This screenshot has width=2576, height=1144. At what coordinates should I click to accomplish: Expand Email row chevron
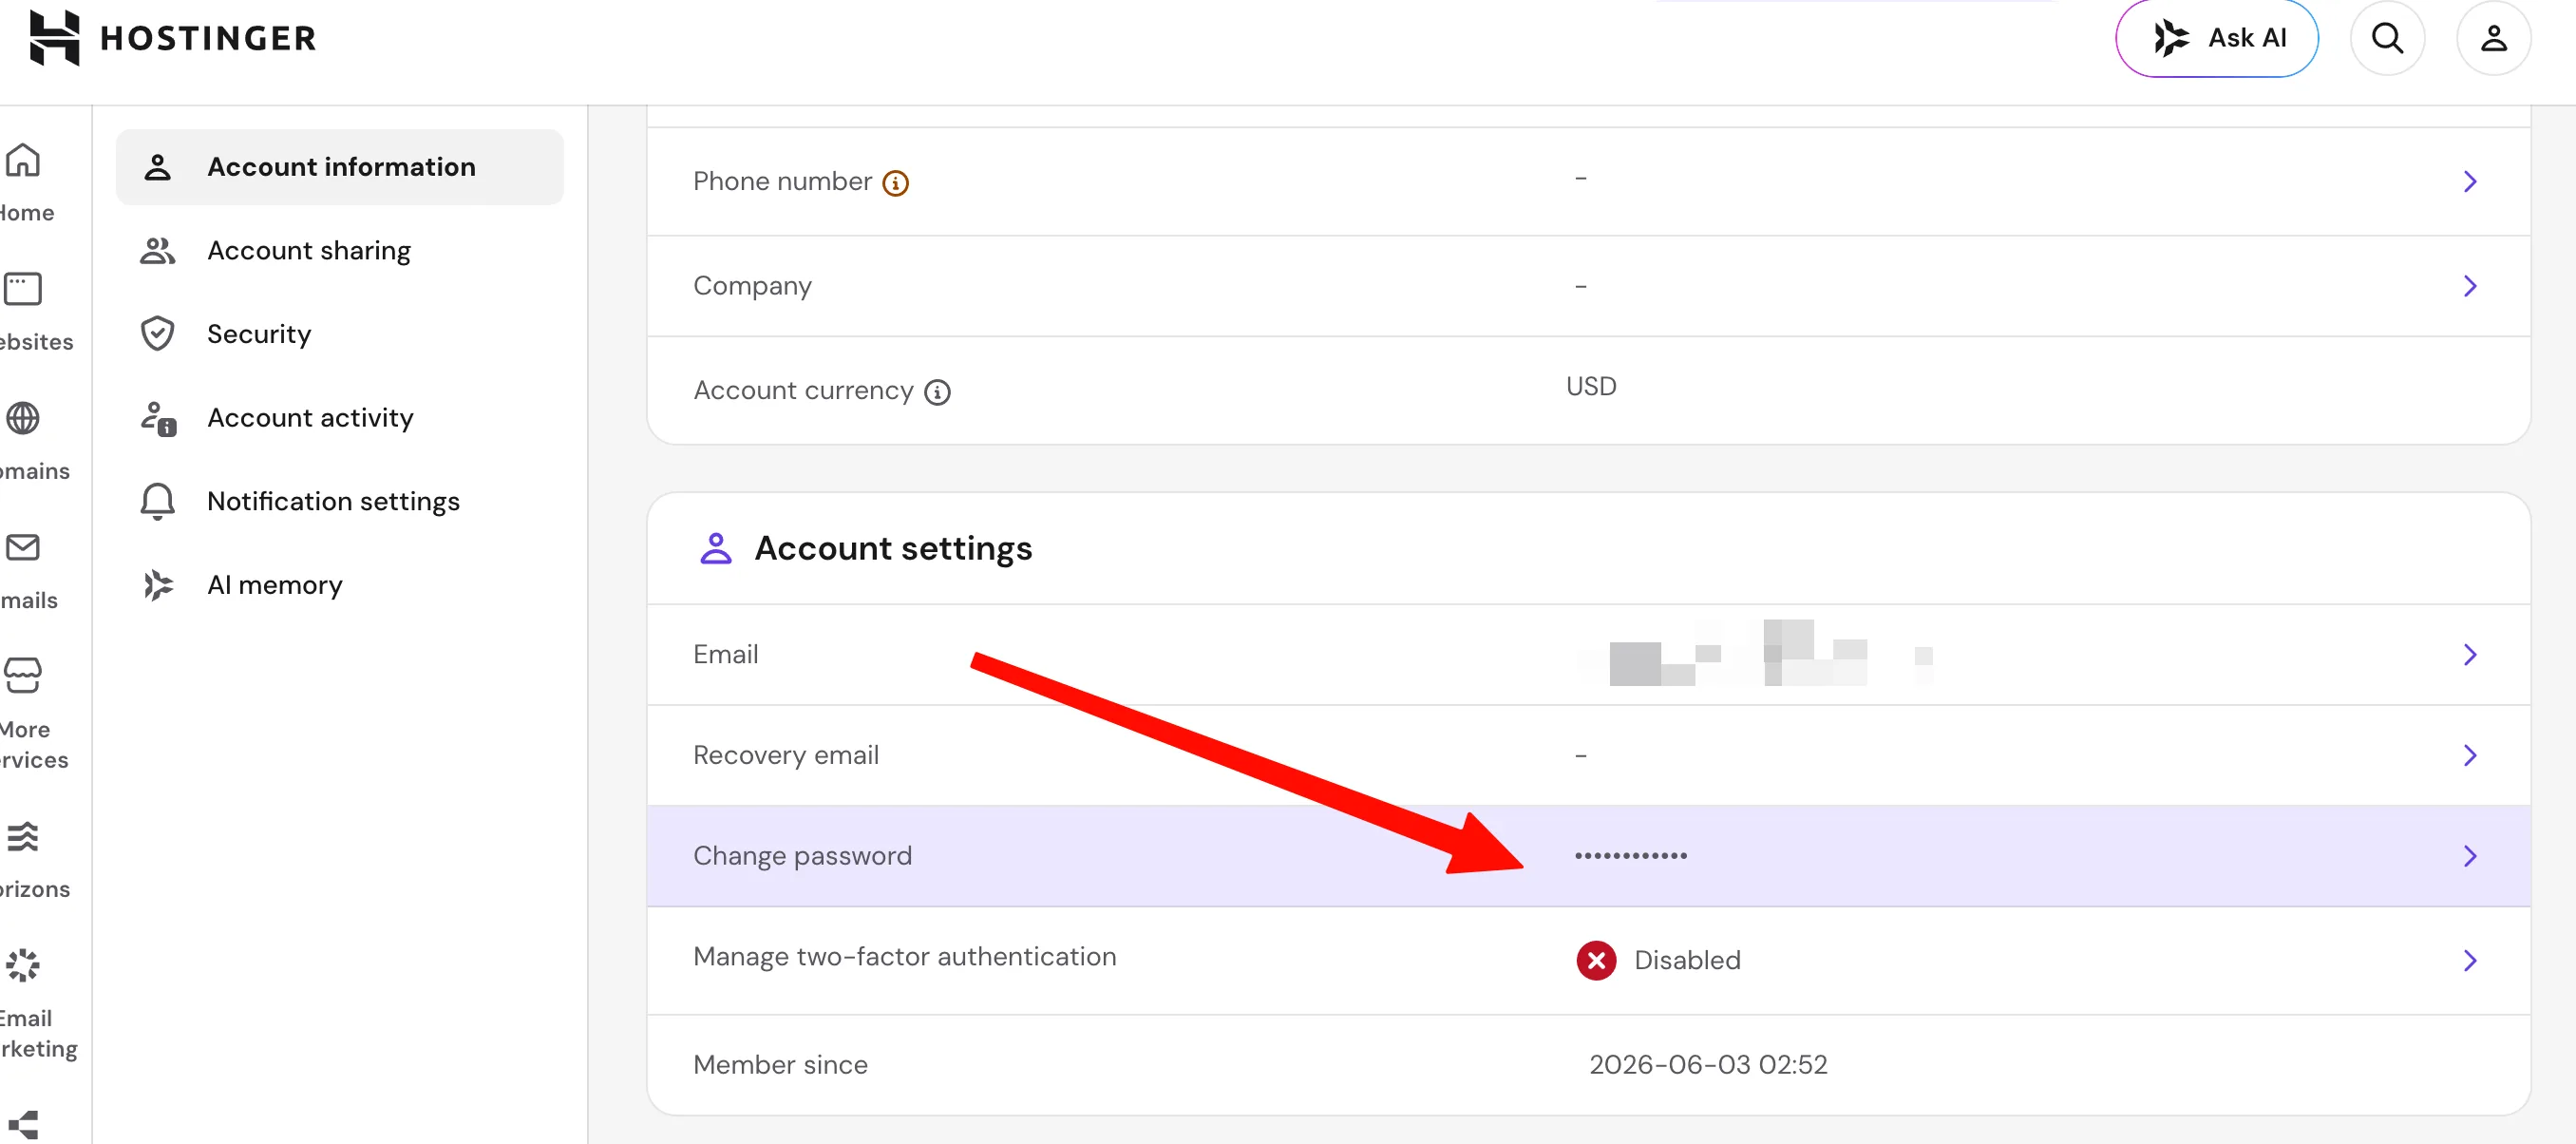[2470, 654]
